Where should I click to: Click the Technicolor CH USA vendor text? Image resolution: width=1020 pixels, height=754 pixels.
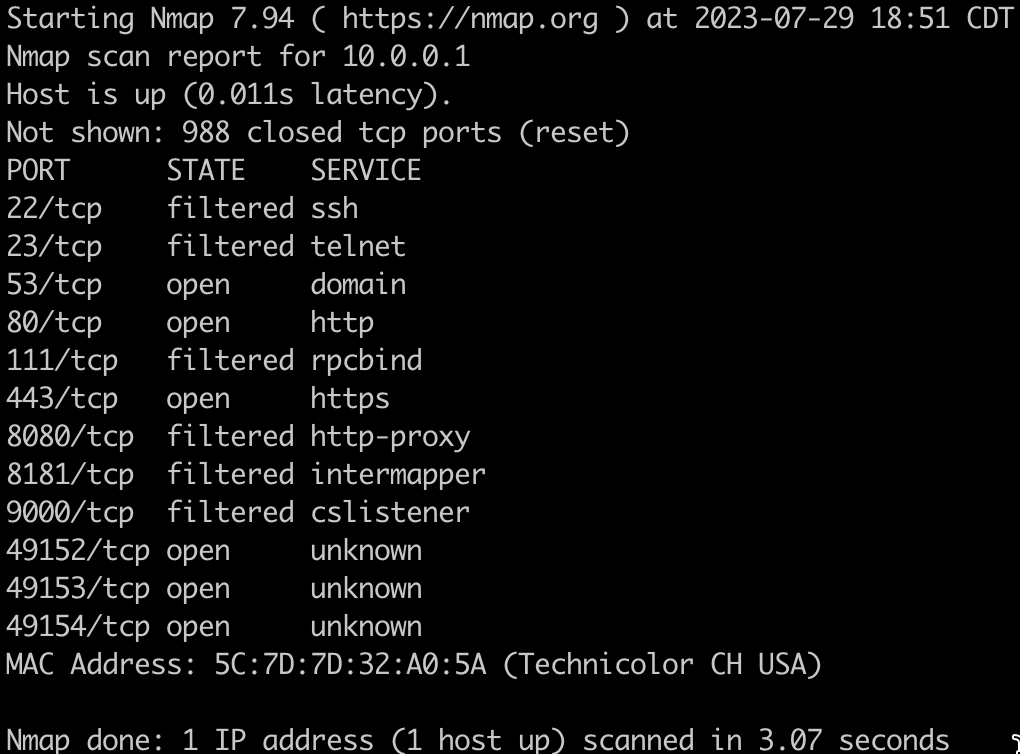pos(662,664)
